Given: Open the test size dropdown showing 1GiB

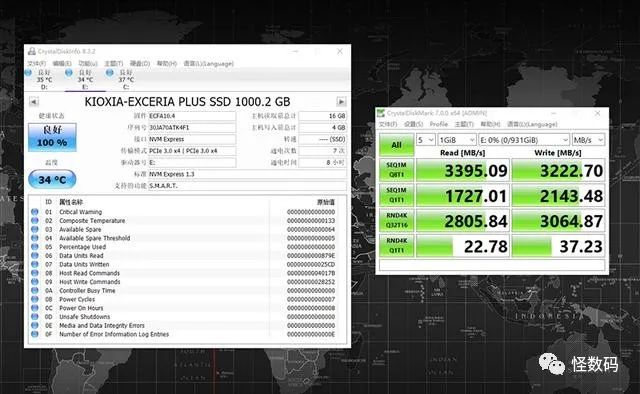Looking at the screenshot, I should click(x=457, y=140).
